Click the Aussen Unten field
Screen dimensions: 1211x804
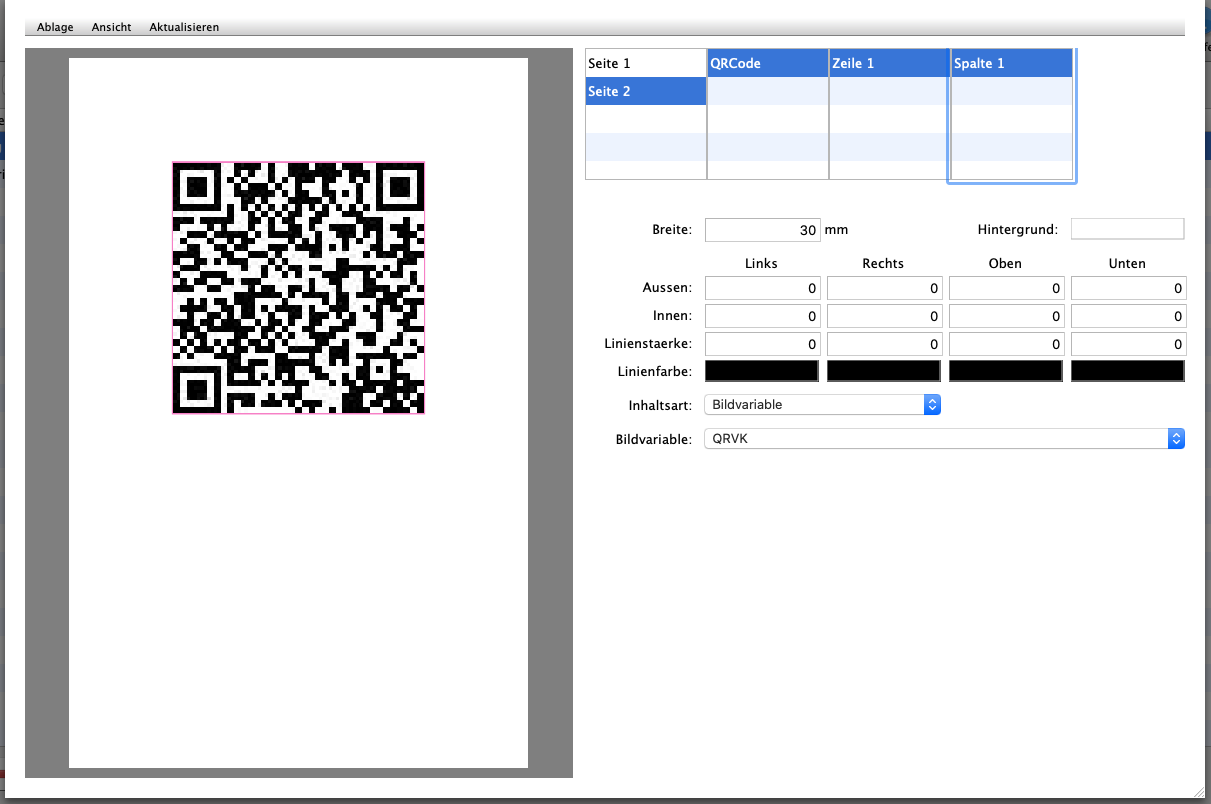(1129, 288)
